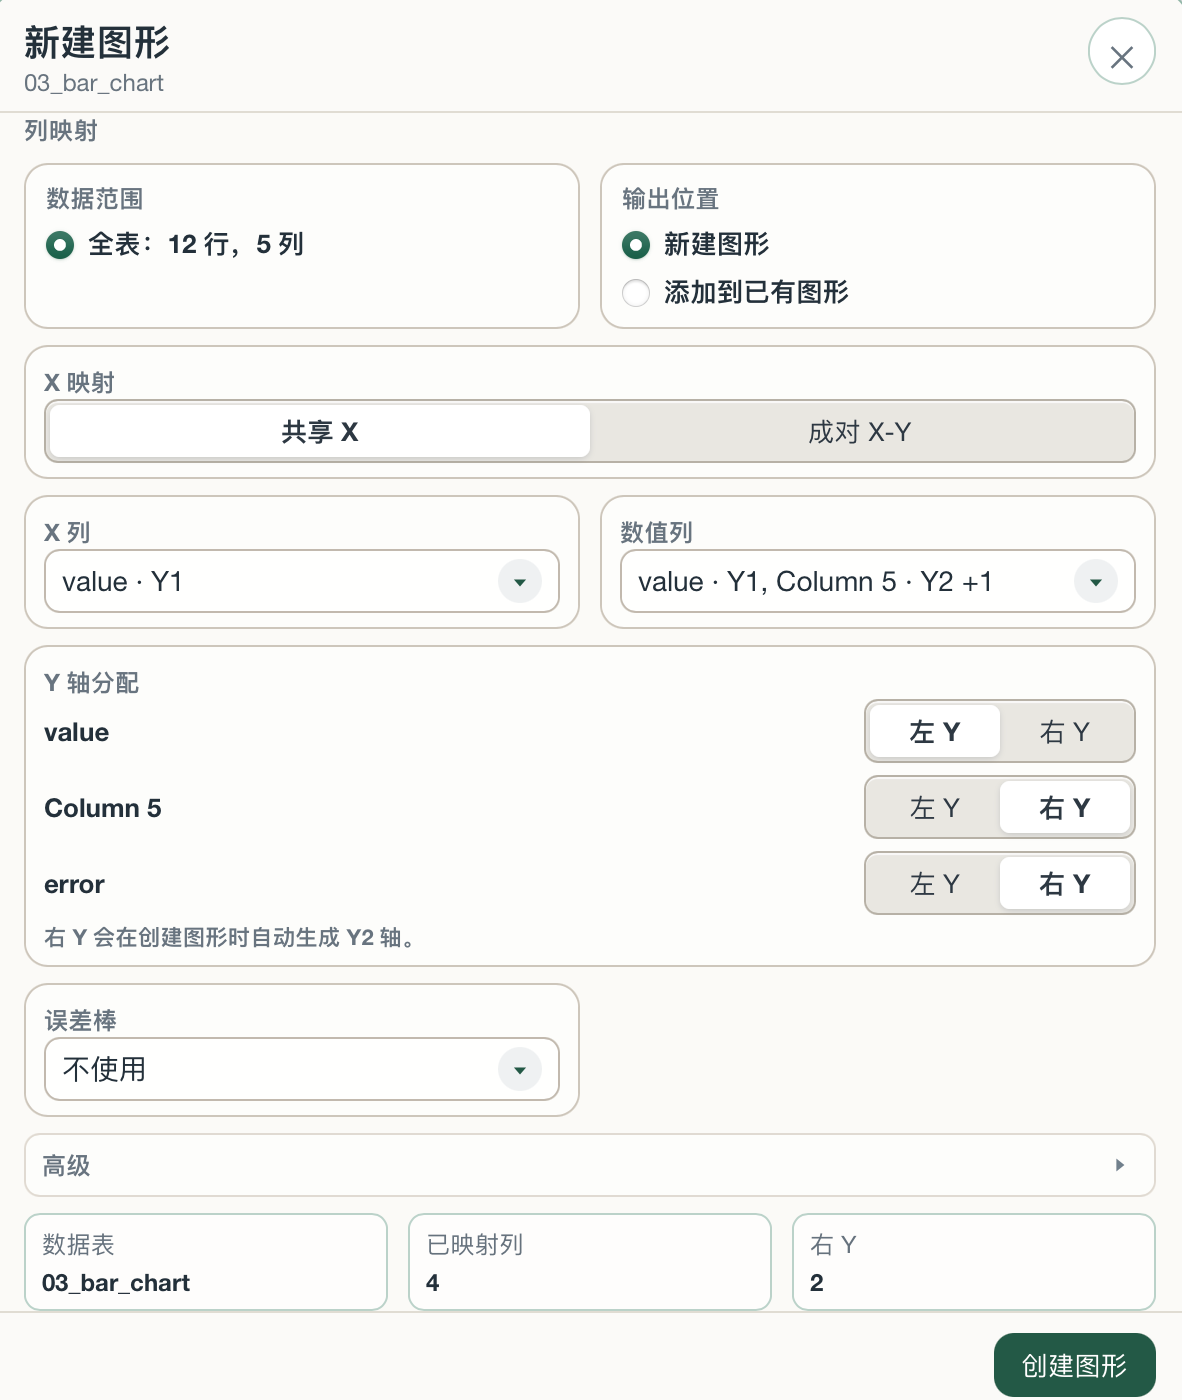This screenshot has height=1400, width=1182.
Task: Set error column to 右 Y
Action: [1065, 884]
